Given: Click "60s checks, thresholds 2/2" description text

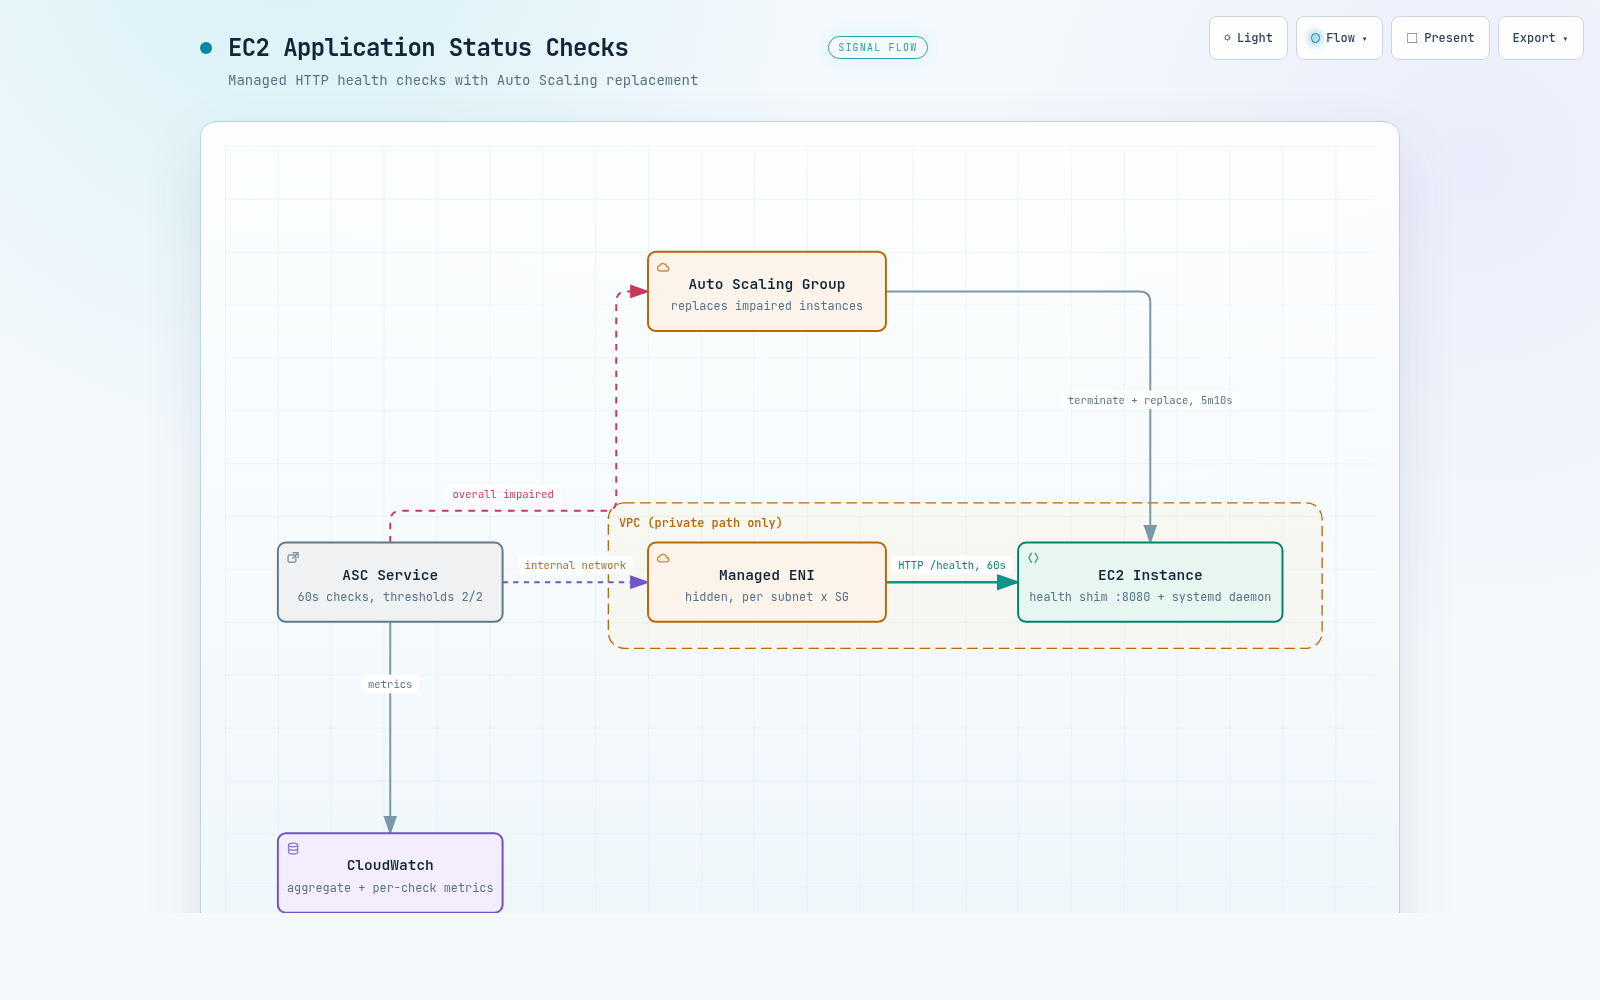Looking at the screenshot, I should click(390, 598).
